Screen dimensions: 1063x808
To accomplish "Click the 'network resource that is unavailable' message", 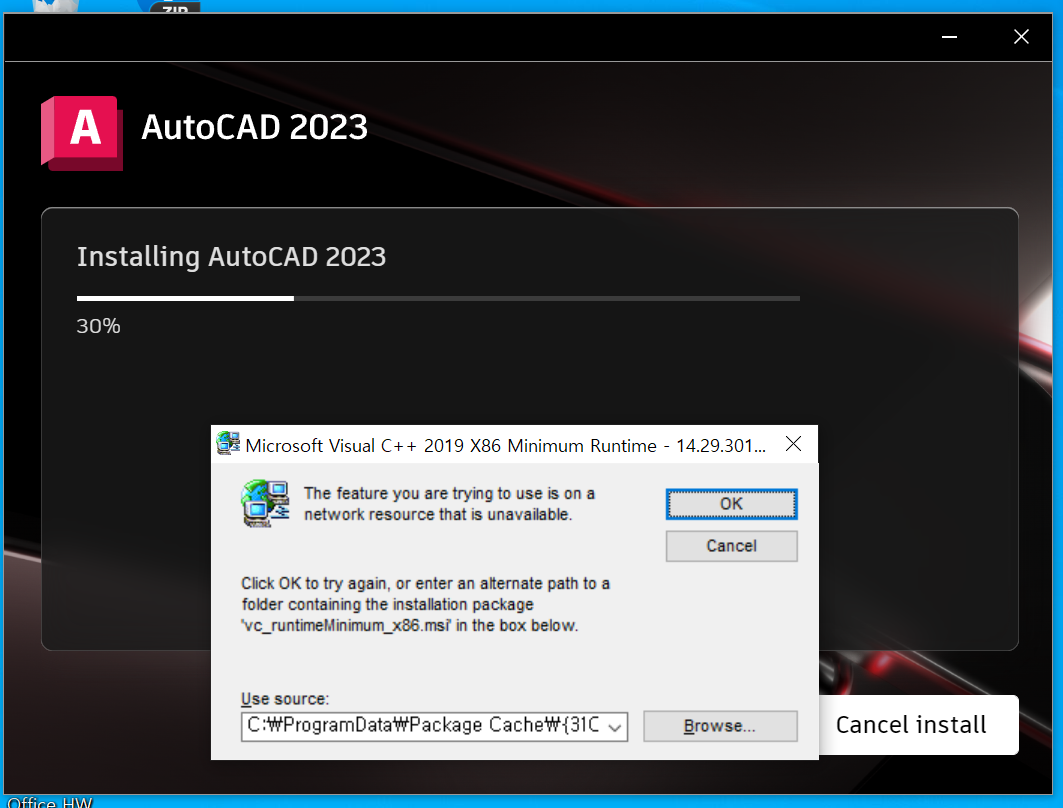I will (x=449, y=504).
